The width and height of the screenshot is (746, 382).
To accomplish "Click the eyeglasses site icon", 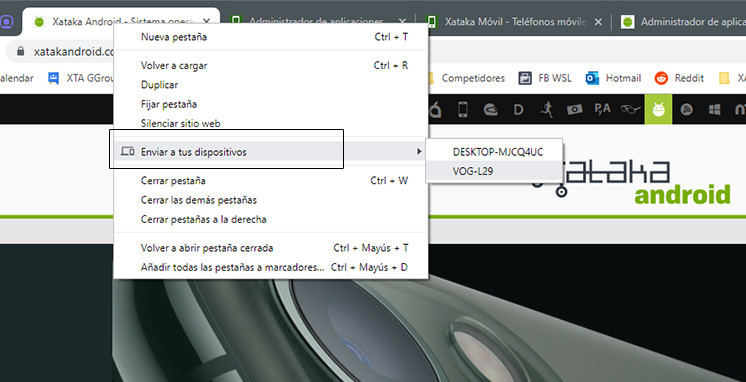I will (631, 110).
